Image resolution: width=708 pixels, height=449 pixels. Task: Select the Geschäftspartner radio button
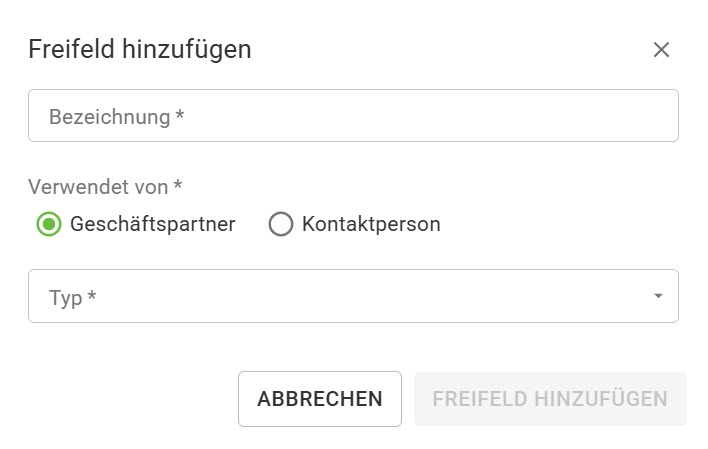(x=48, y=224)
